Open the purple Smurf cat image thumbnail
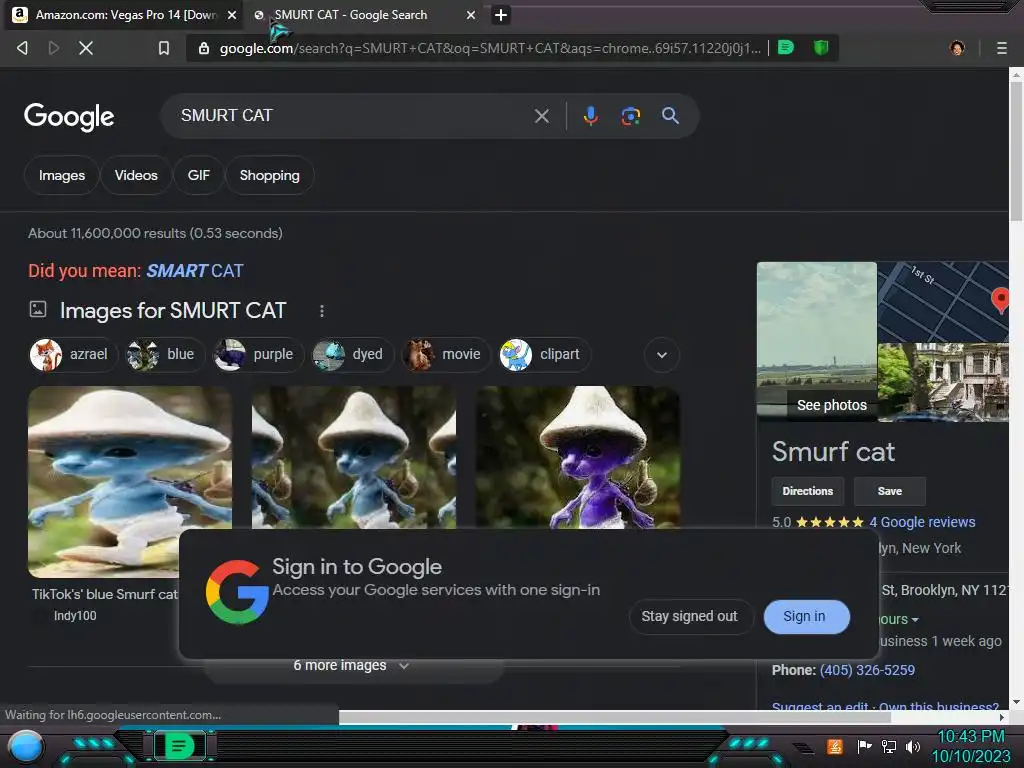1024x768 pixels. 578,457
